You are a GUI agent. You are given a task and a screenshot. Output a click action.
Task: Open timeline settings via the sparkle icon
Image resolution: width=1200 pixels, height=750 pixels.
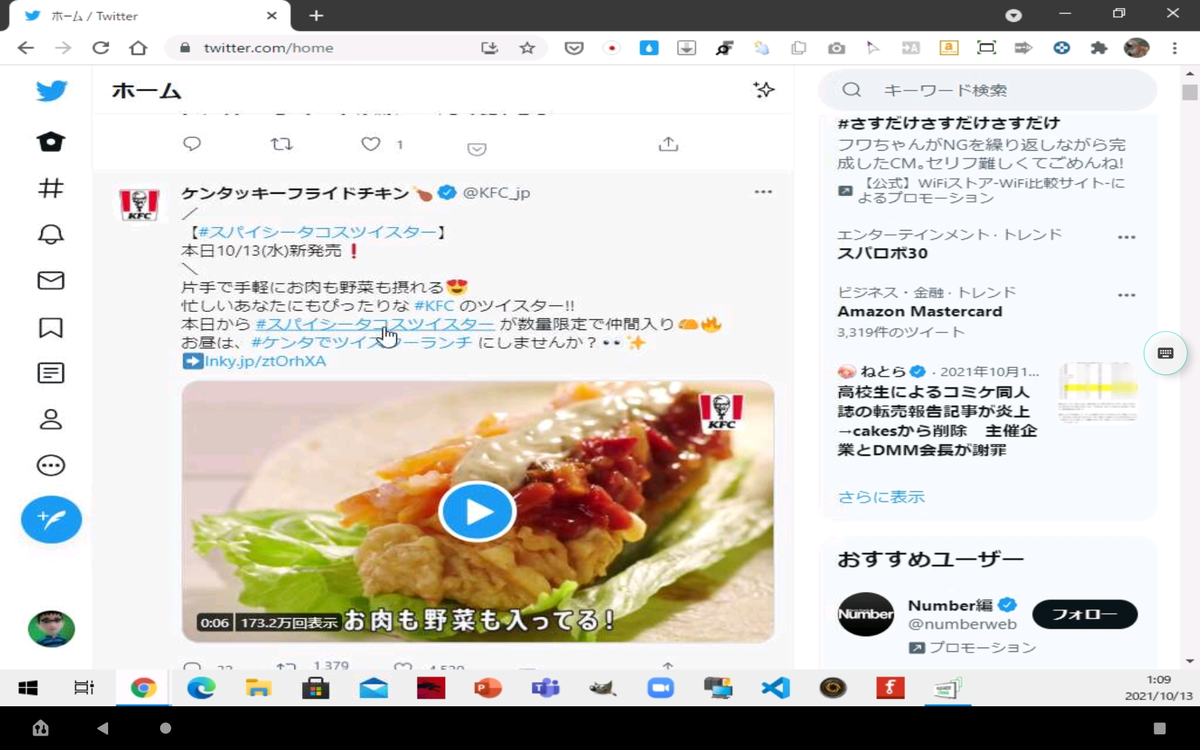(763, 90)
